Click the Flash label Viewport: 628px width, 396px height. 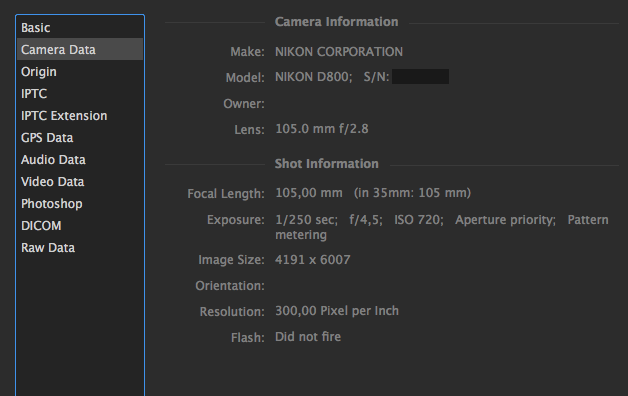[x=248, y=338]
